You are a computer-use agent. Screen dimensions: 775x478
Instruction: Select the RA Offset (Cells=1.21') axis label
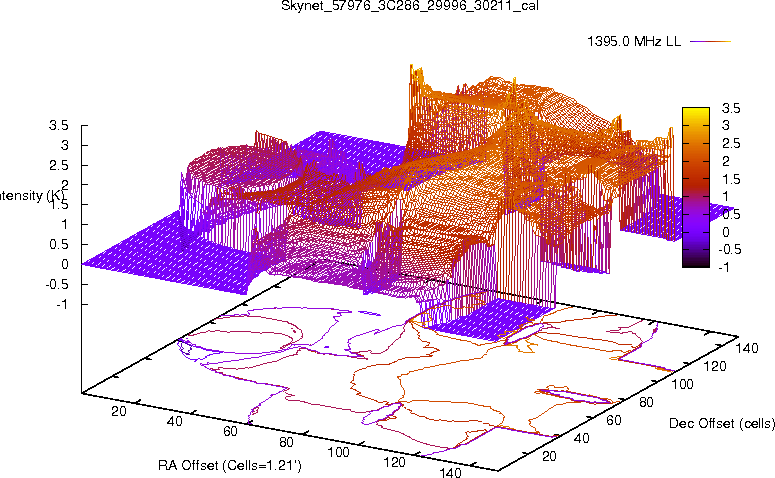tap(230, 465)
